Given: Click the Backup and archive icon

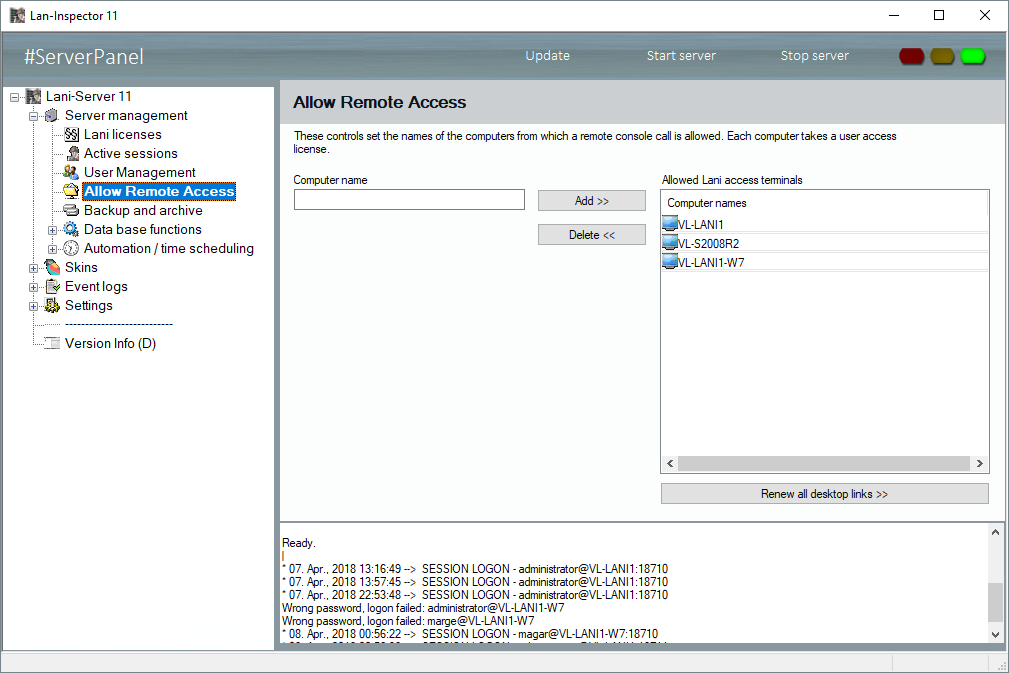Looking at the screenshot, I should 71,211.
